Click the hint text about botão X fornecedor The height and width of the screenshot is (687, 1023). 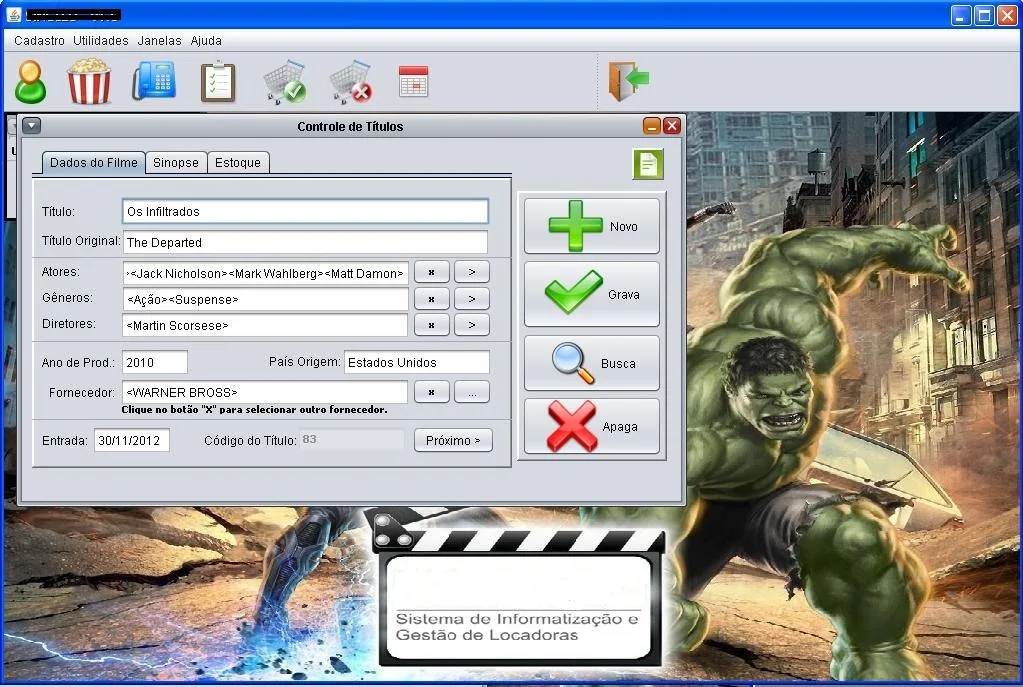click(x=254, y=410)
